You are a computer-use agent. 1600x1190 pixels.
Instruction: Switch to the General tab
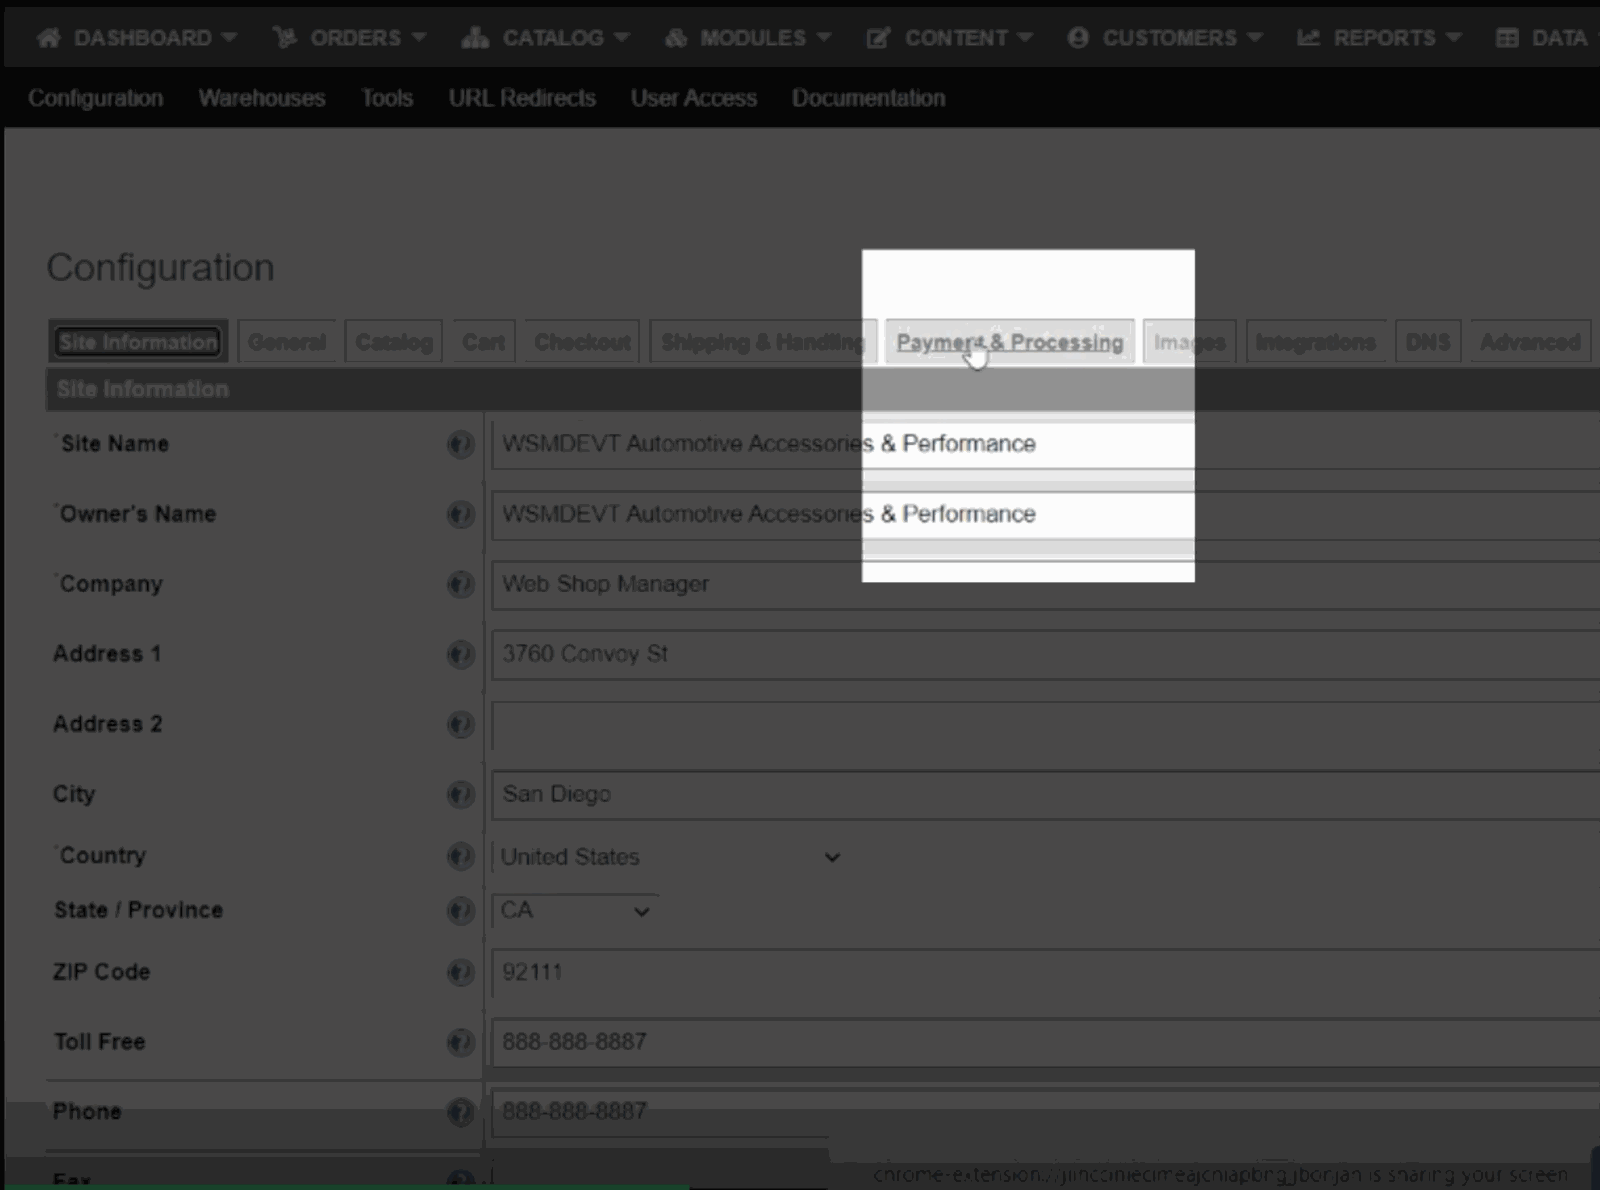[x=287, y=342]
